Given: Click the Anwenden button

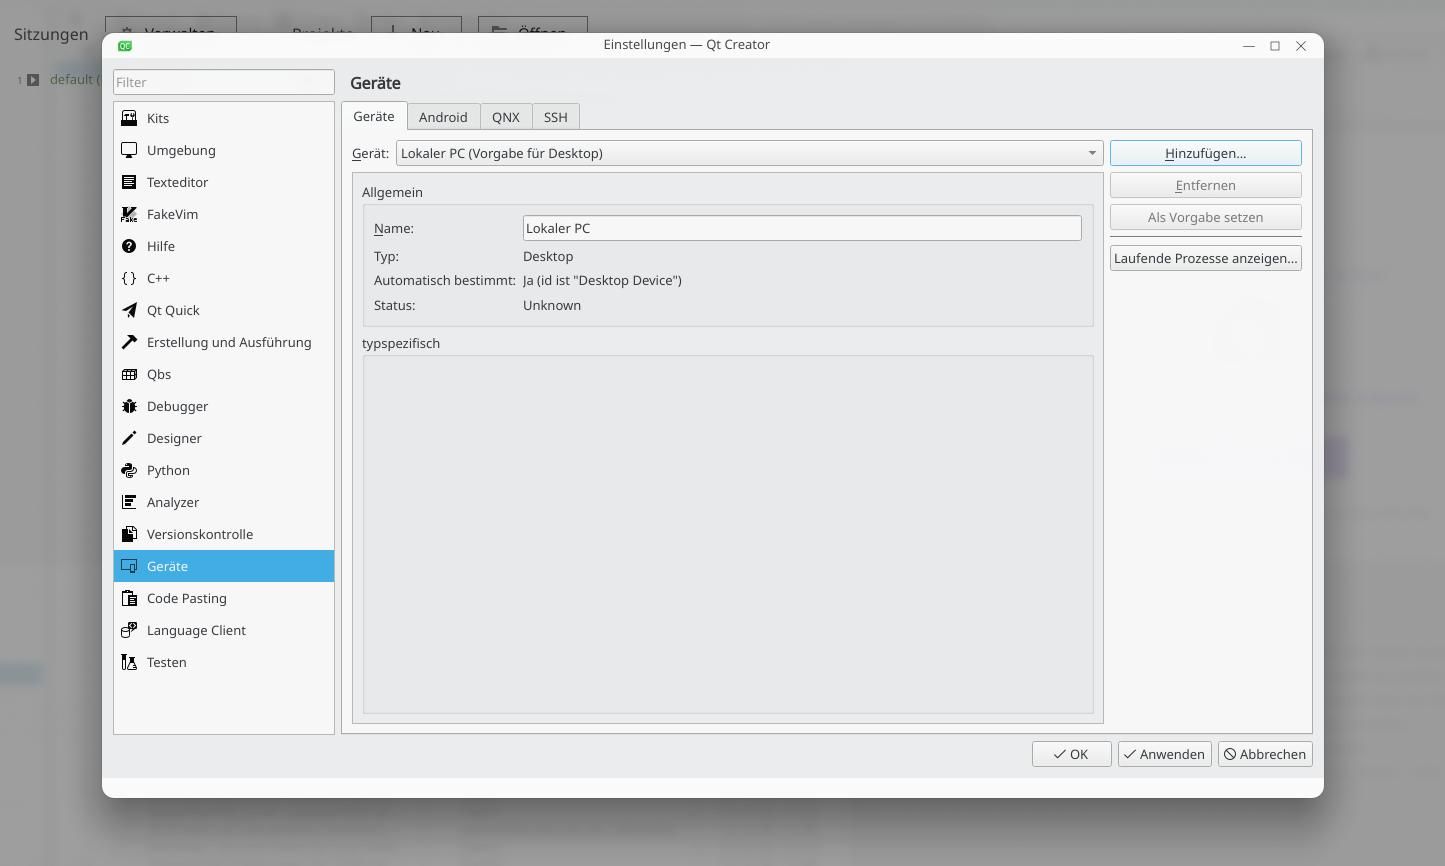Looking at the screenshot, I should (1165, 754).
